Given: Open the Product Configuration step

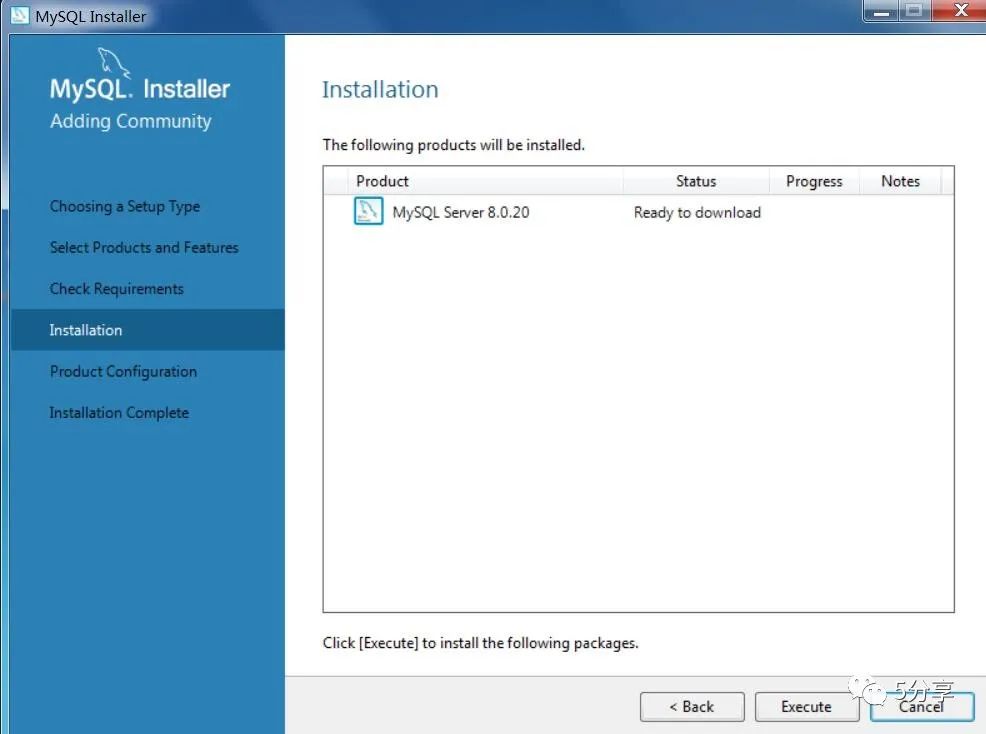Looking at the screenshot, I should click(x=123, y=372).
